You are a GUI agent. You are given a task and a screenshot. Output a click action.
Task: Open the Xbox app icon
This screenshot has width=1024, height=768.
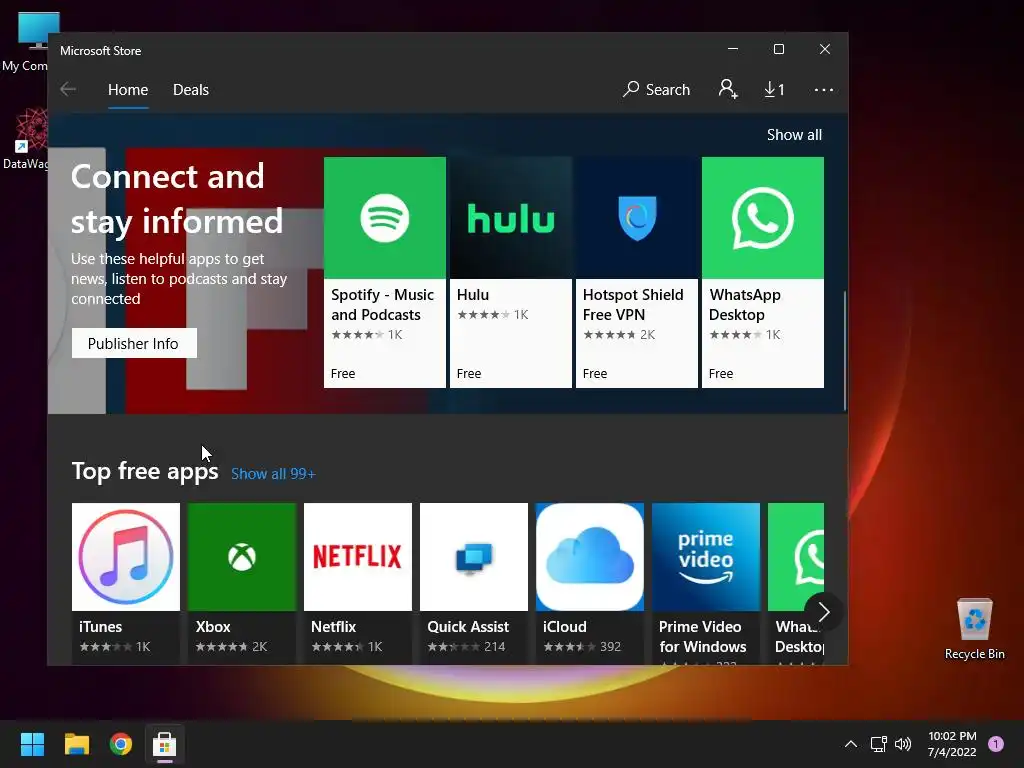[242, 557]
